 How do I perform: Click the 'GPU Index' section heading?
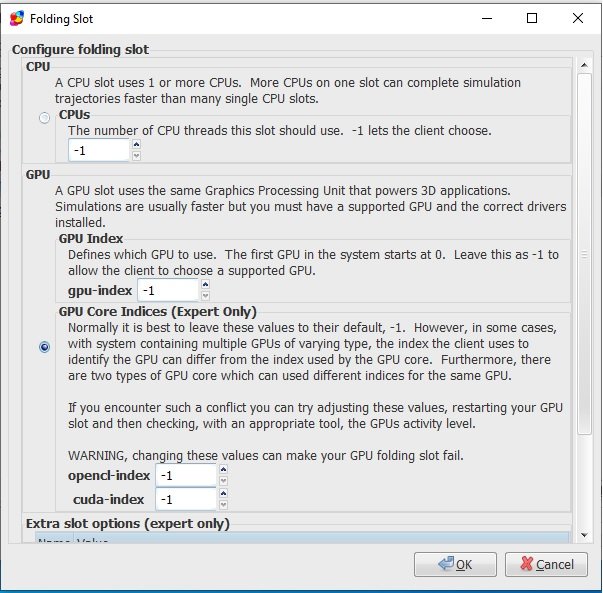91,238
